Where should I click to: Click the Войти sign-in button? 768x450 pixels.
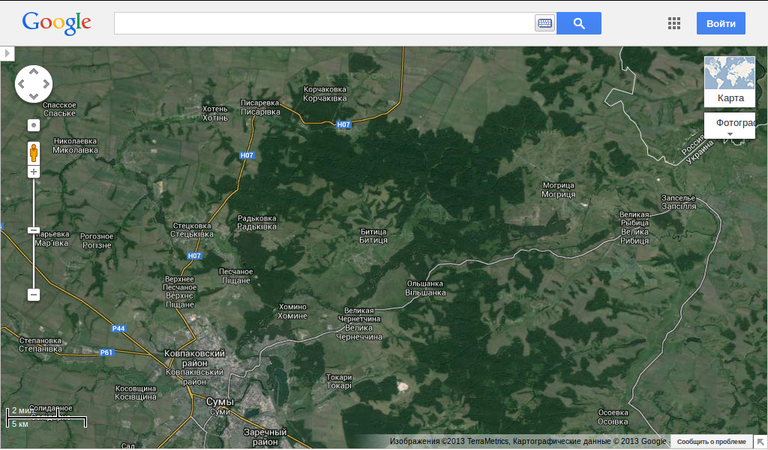tap(720, 23)
